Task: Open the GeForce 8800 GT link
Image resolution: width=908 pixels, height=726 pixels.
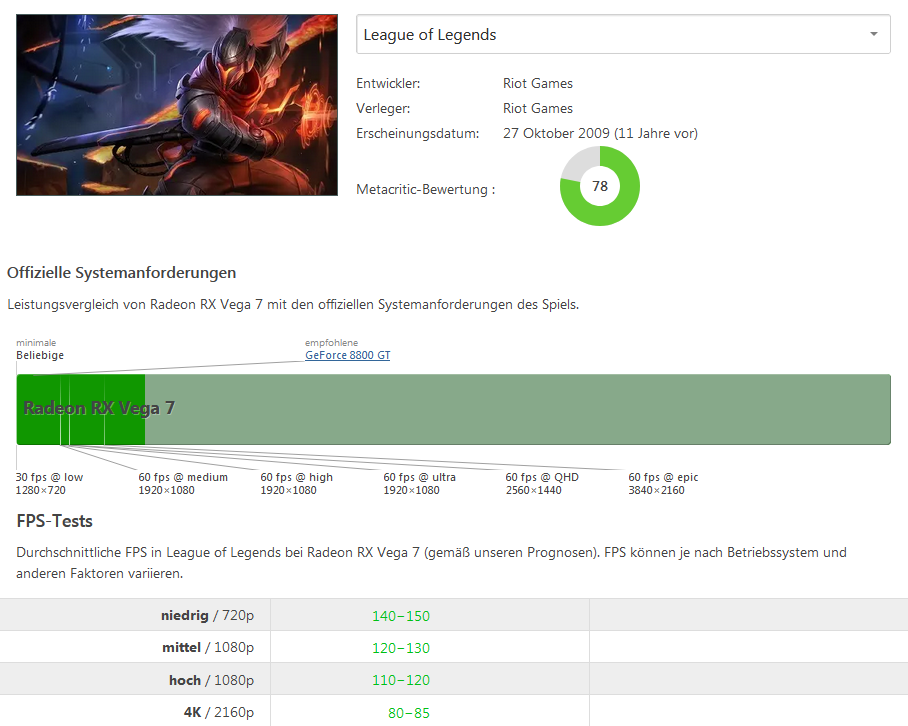Action: point(347,355)
